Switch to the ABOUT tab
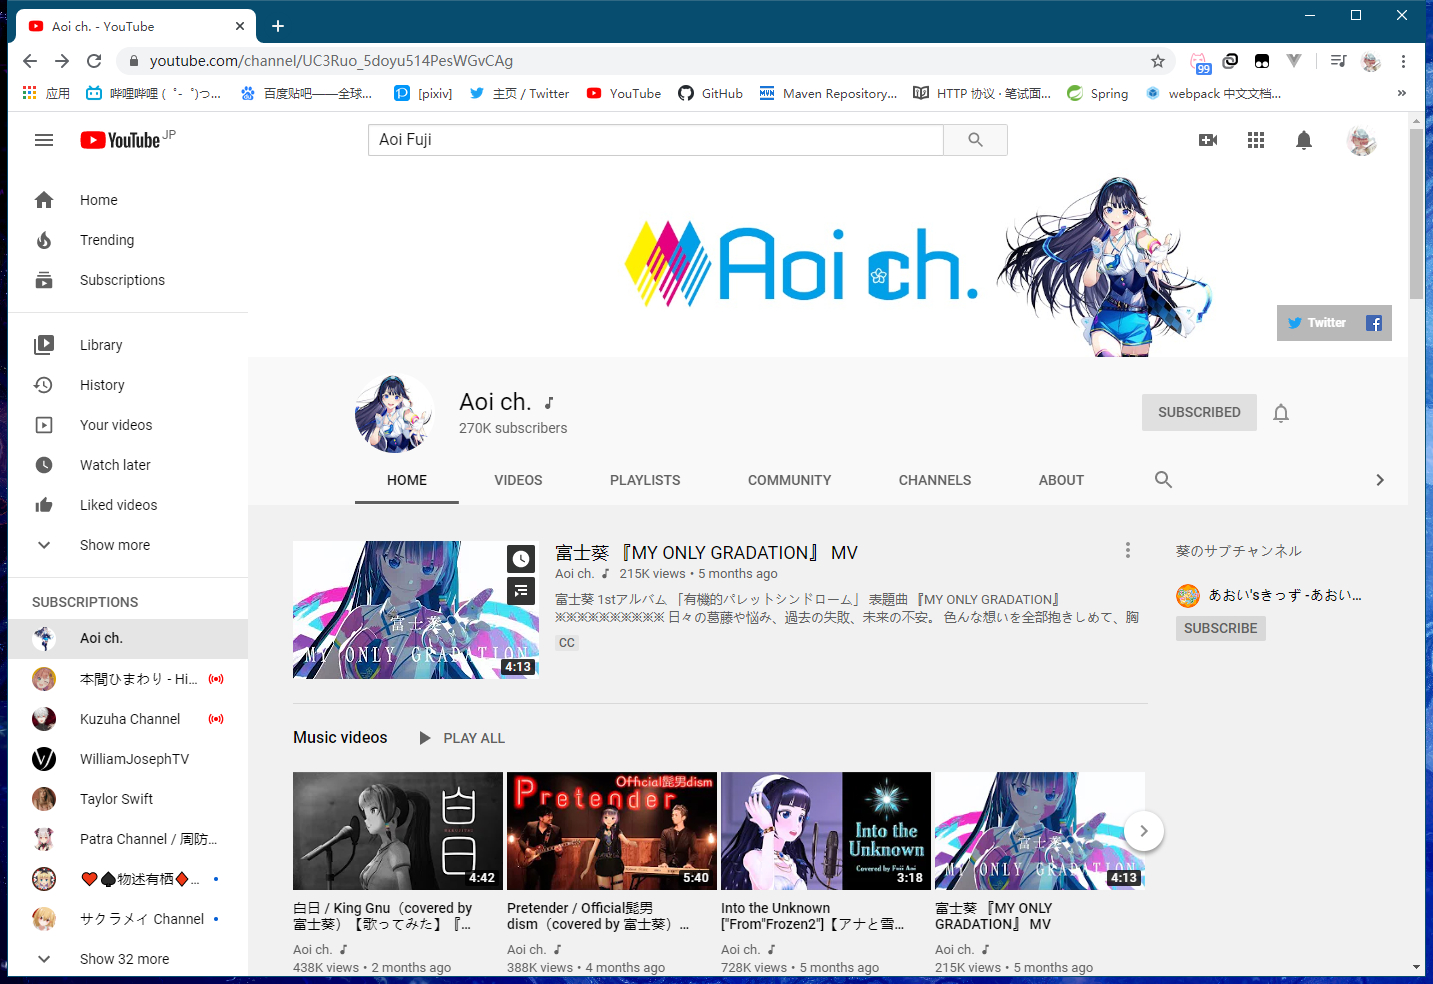Screen dimensions: 1433x984 (x=1061, y=480)
